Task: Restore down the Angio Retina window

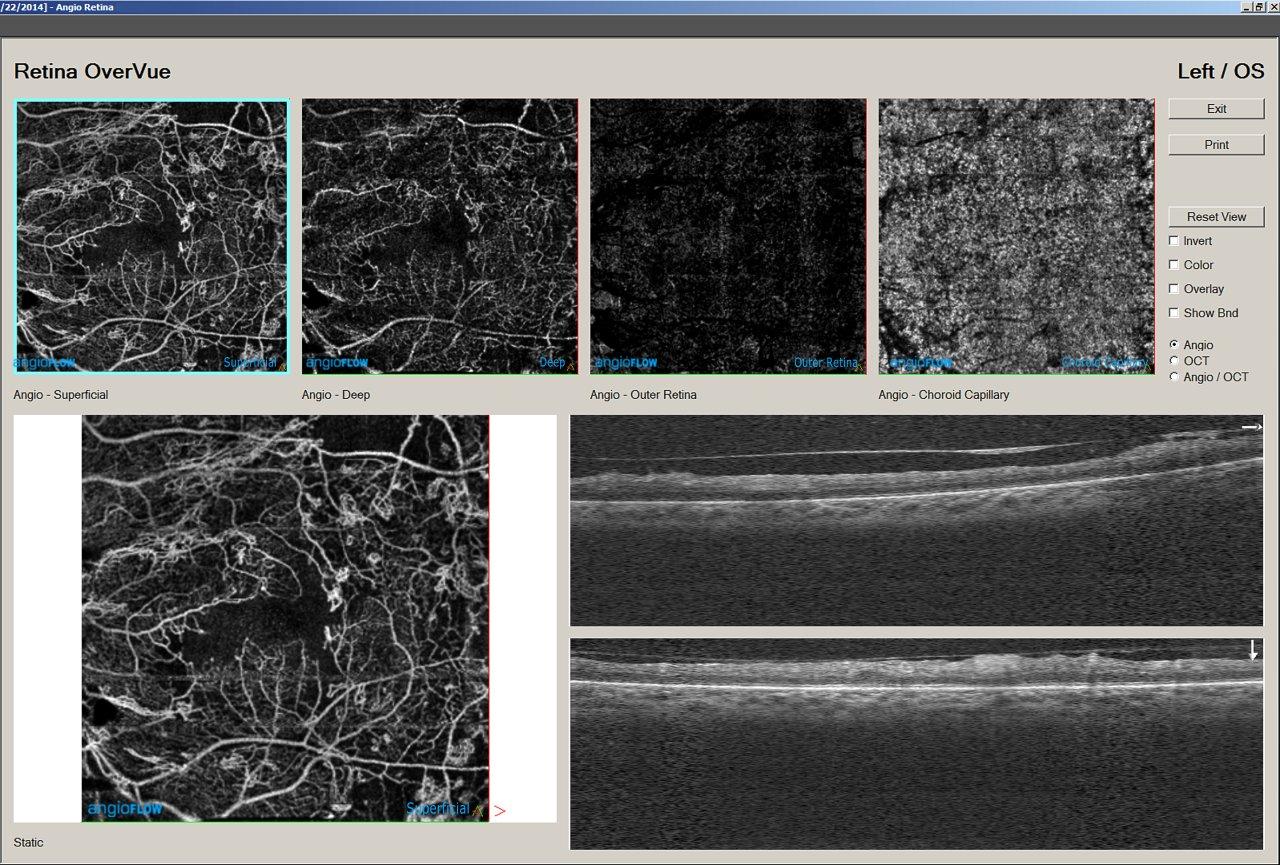Action: click(1259, 7)
